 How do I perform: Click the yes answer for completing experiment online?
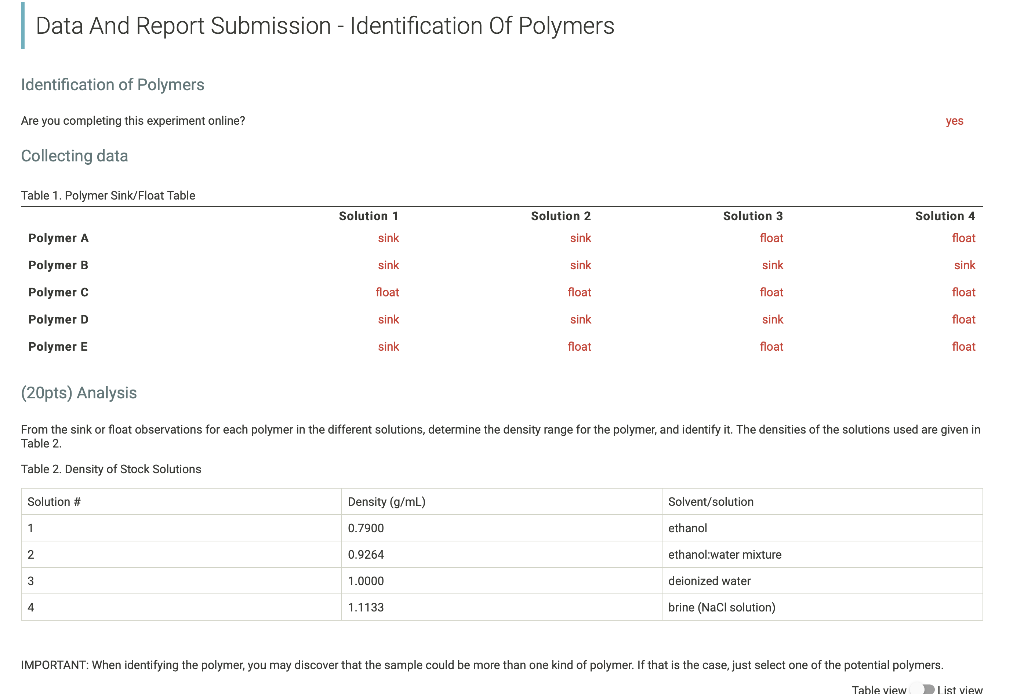pyautogui.click(x=954, y=120)
